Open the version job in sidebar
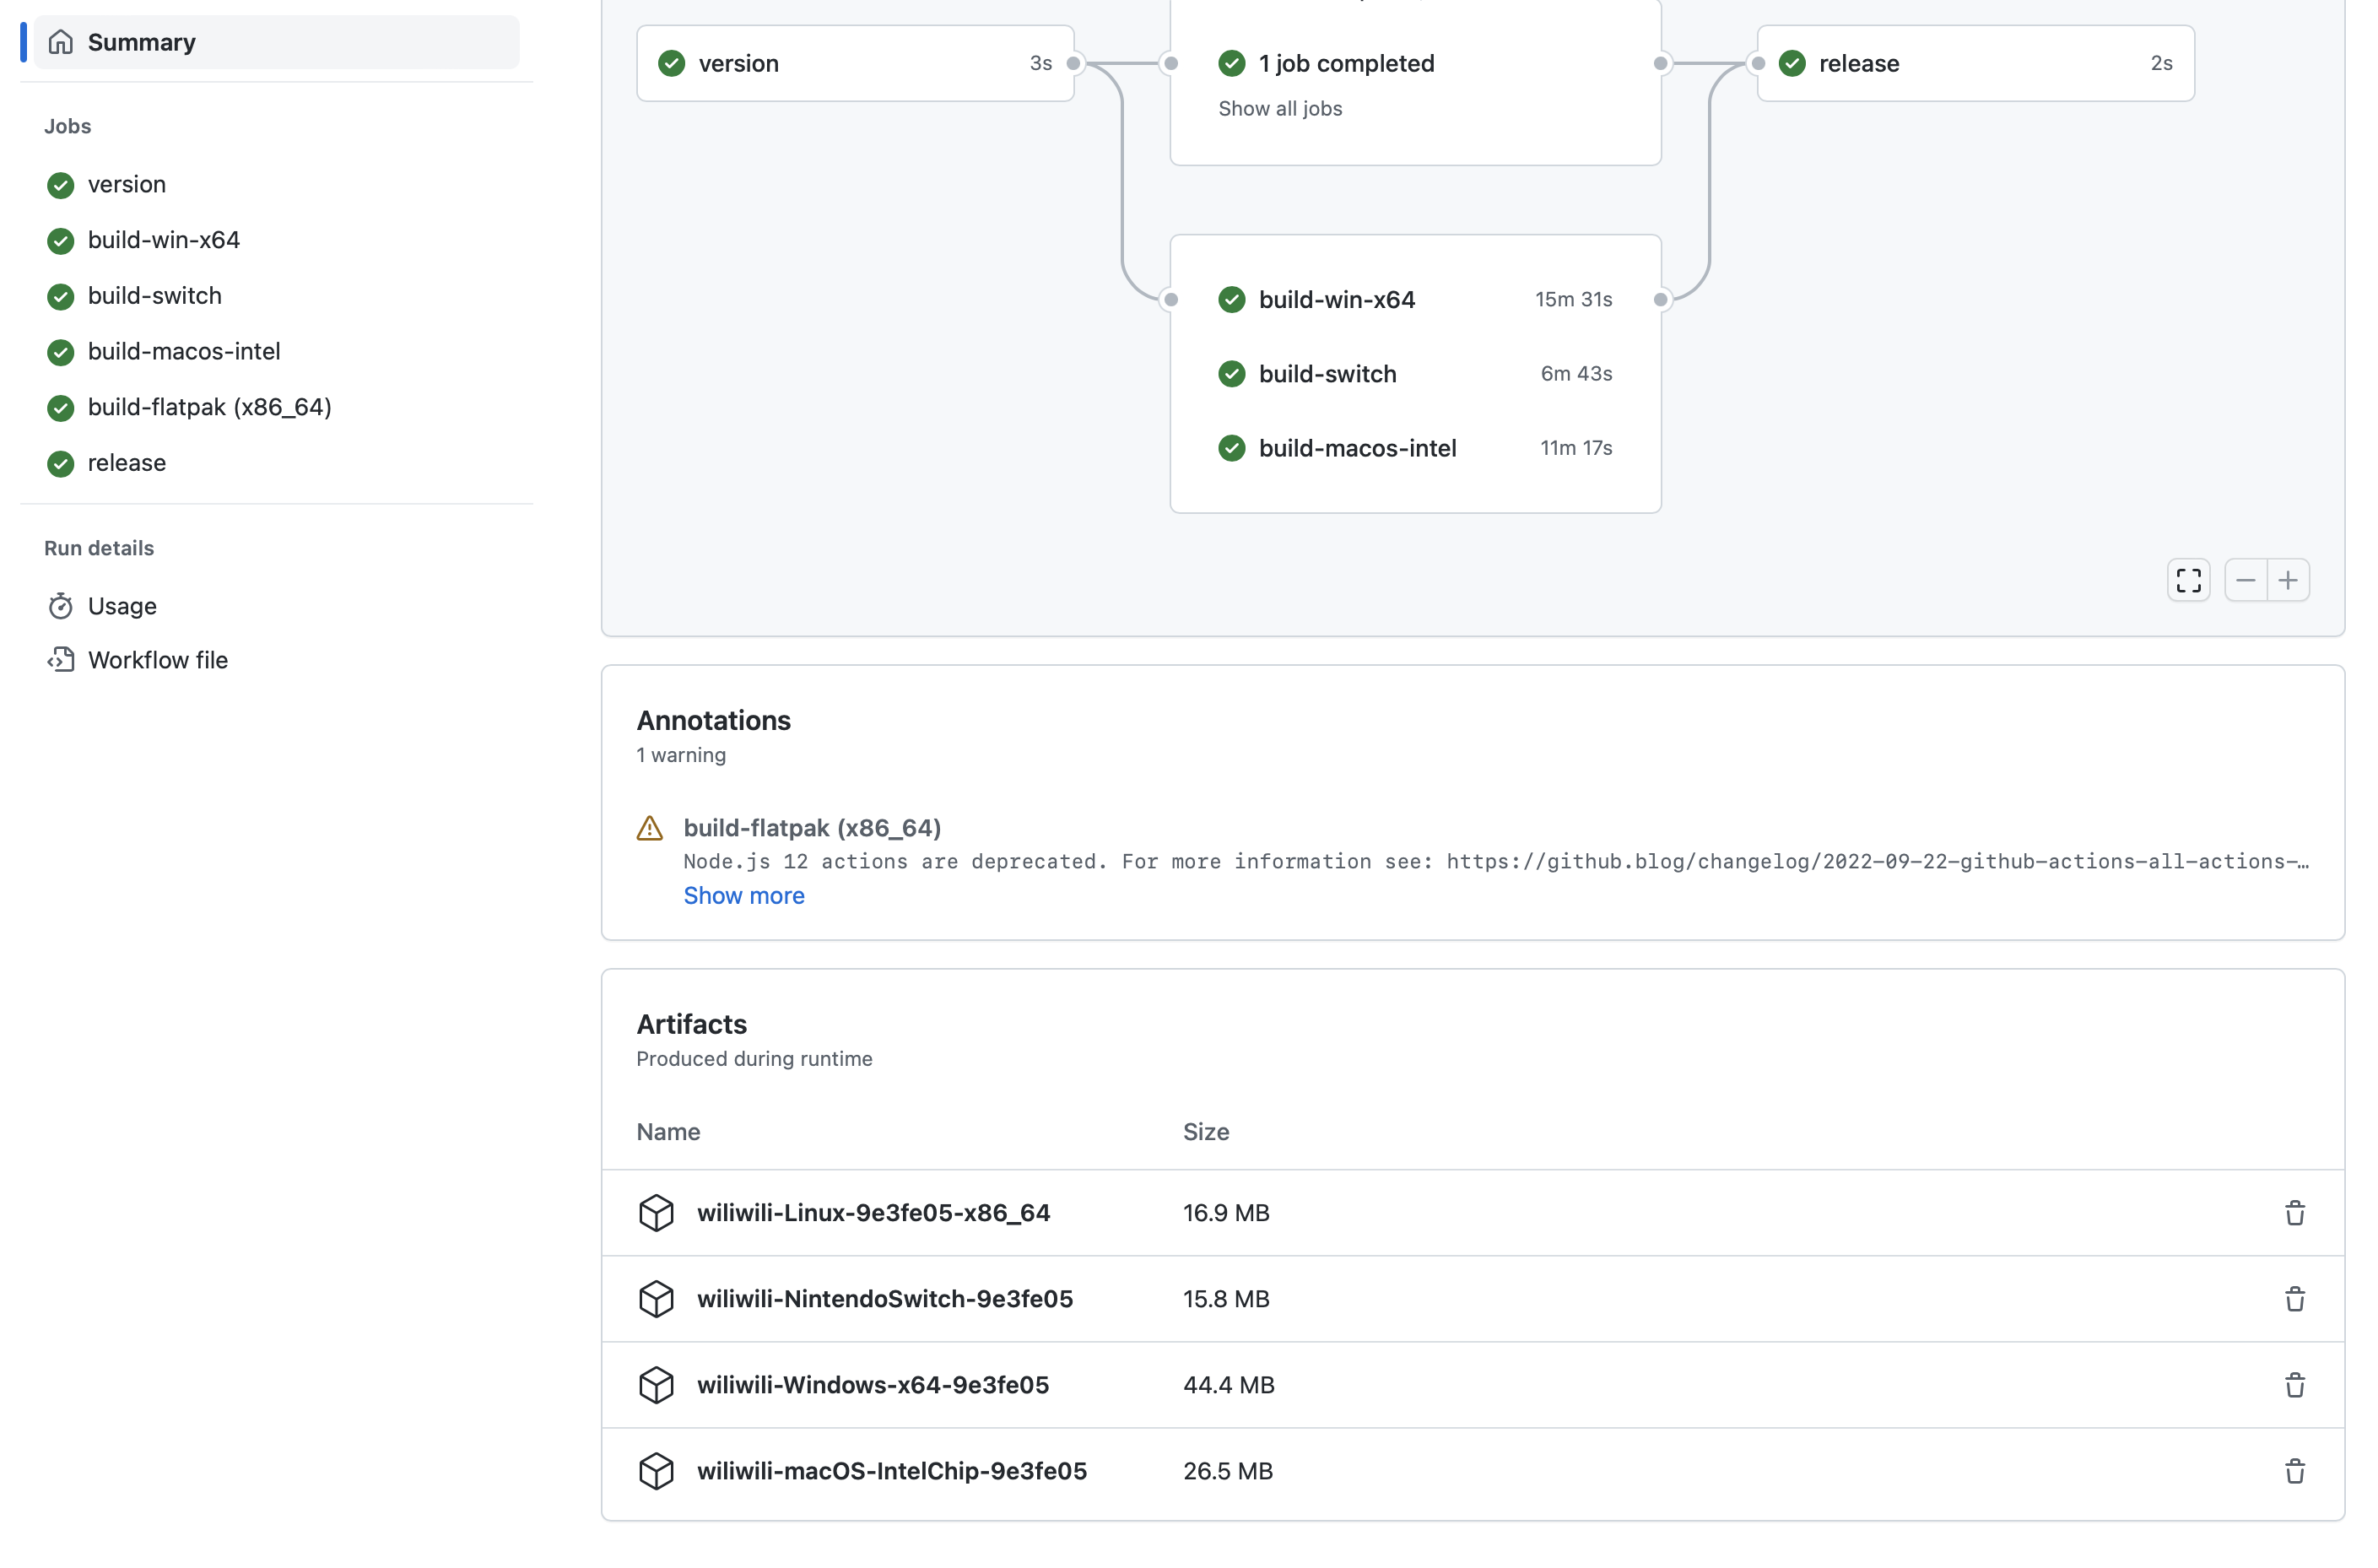 (x=126, y=184)
